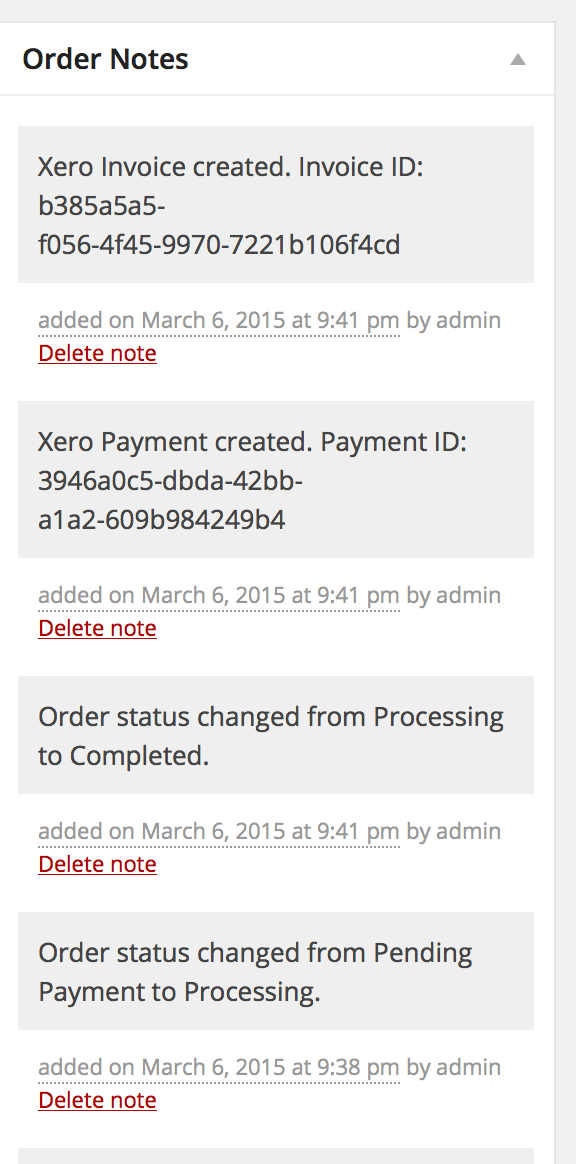576x1164 pixels.
Task: Click the Processing to Completed note timestamp
Action: [x=219, y=831]
